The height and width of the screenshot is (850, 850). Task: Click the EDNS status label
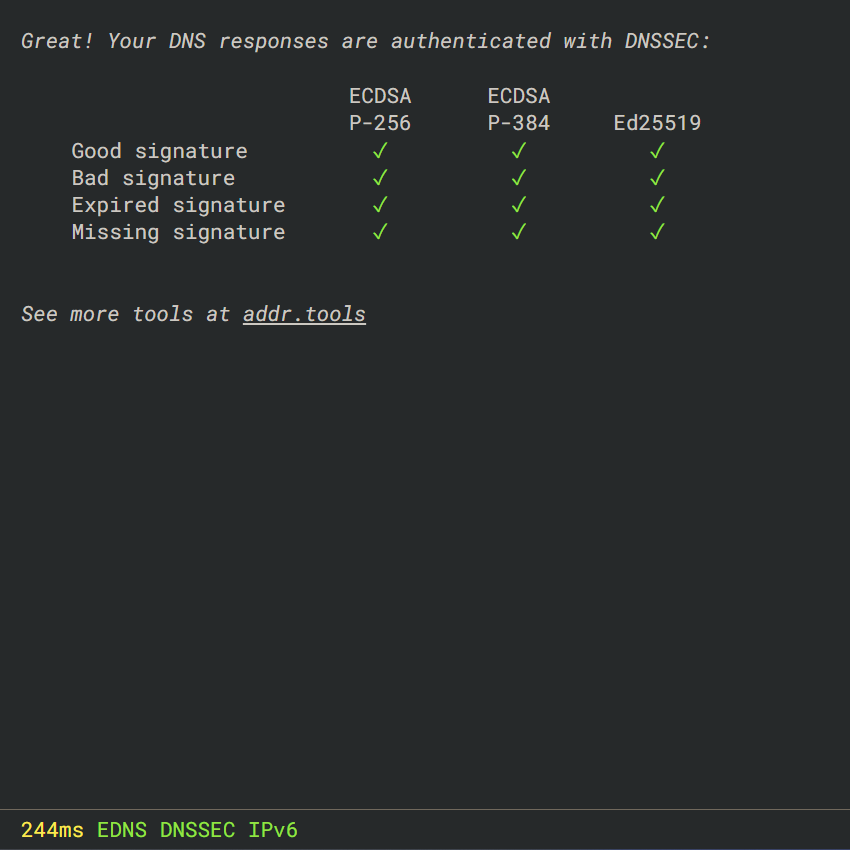122,830
